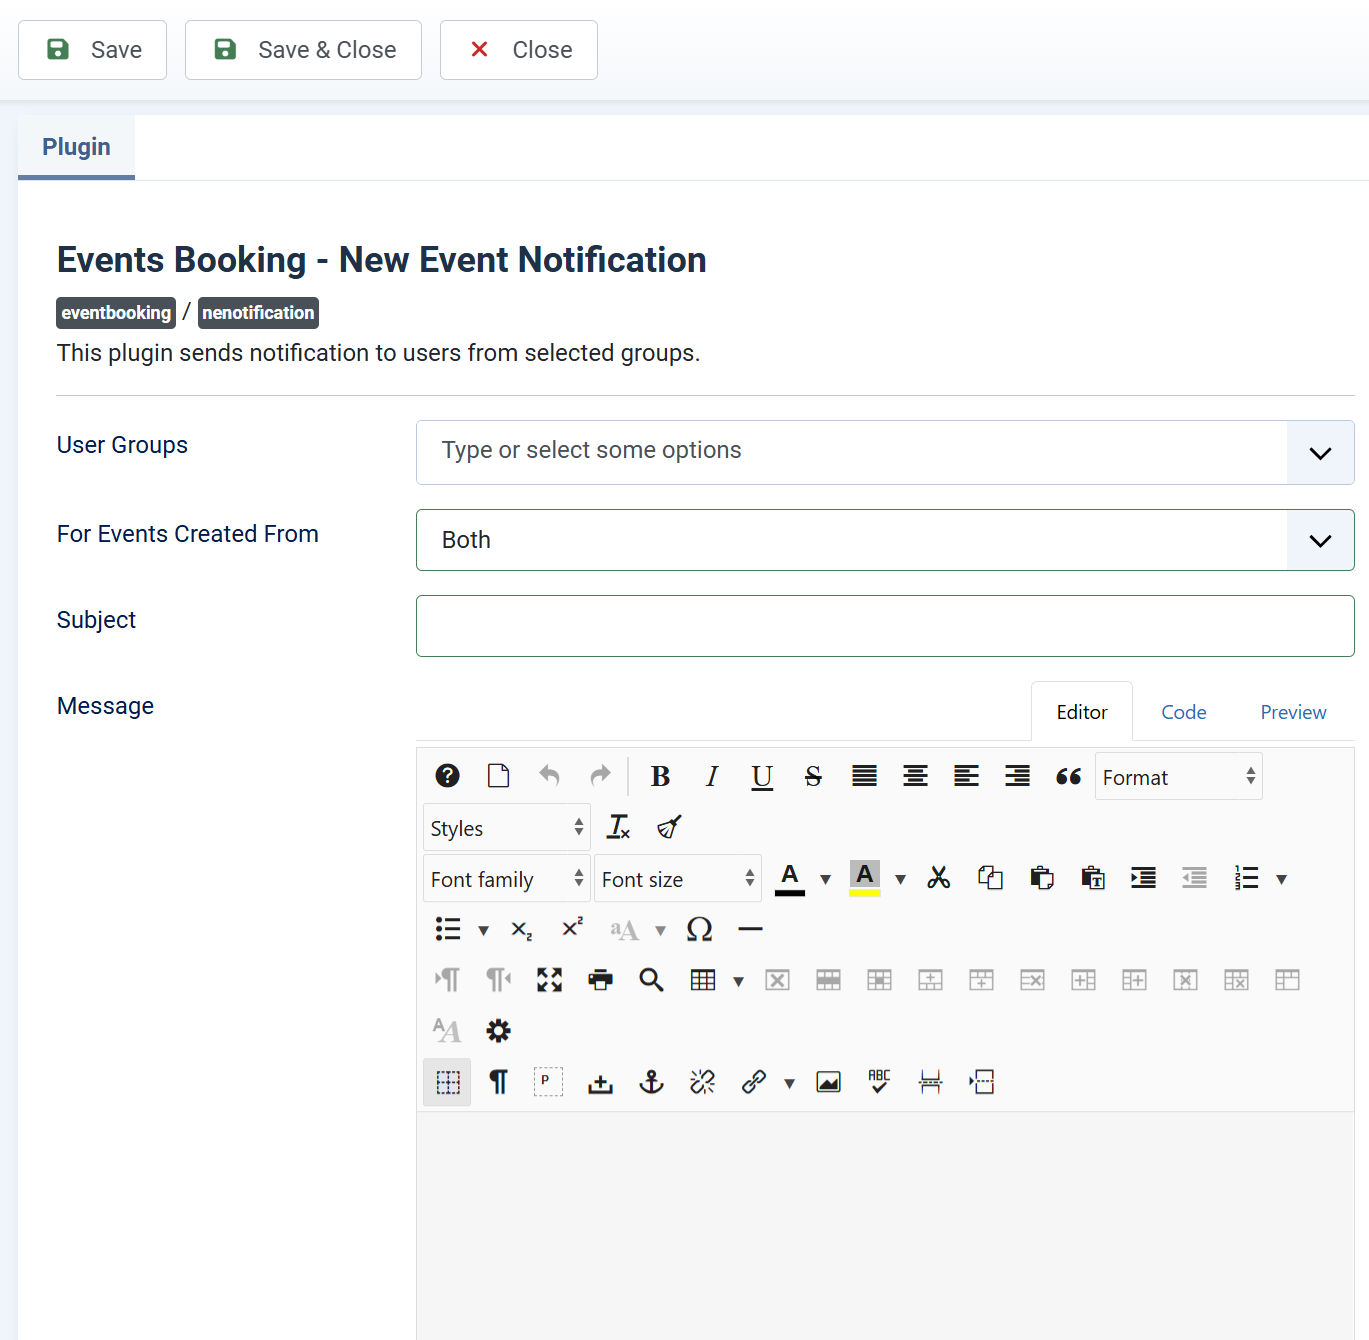This screenshot has height=1340, width=1369.
Task: Undo the last edit
Action: (x=549, y=776)
